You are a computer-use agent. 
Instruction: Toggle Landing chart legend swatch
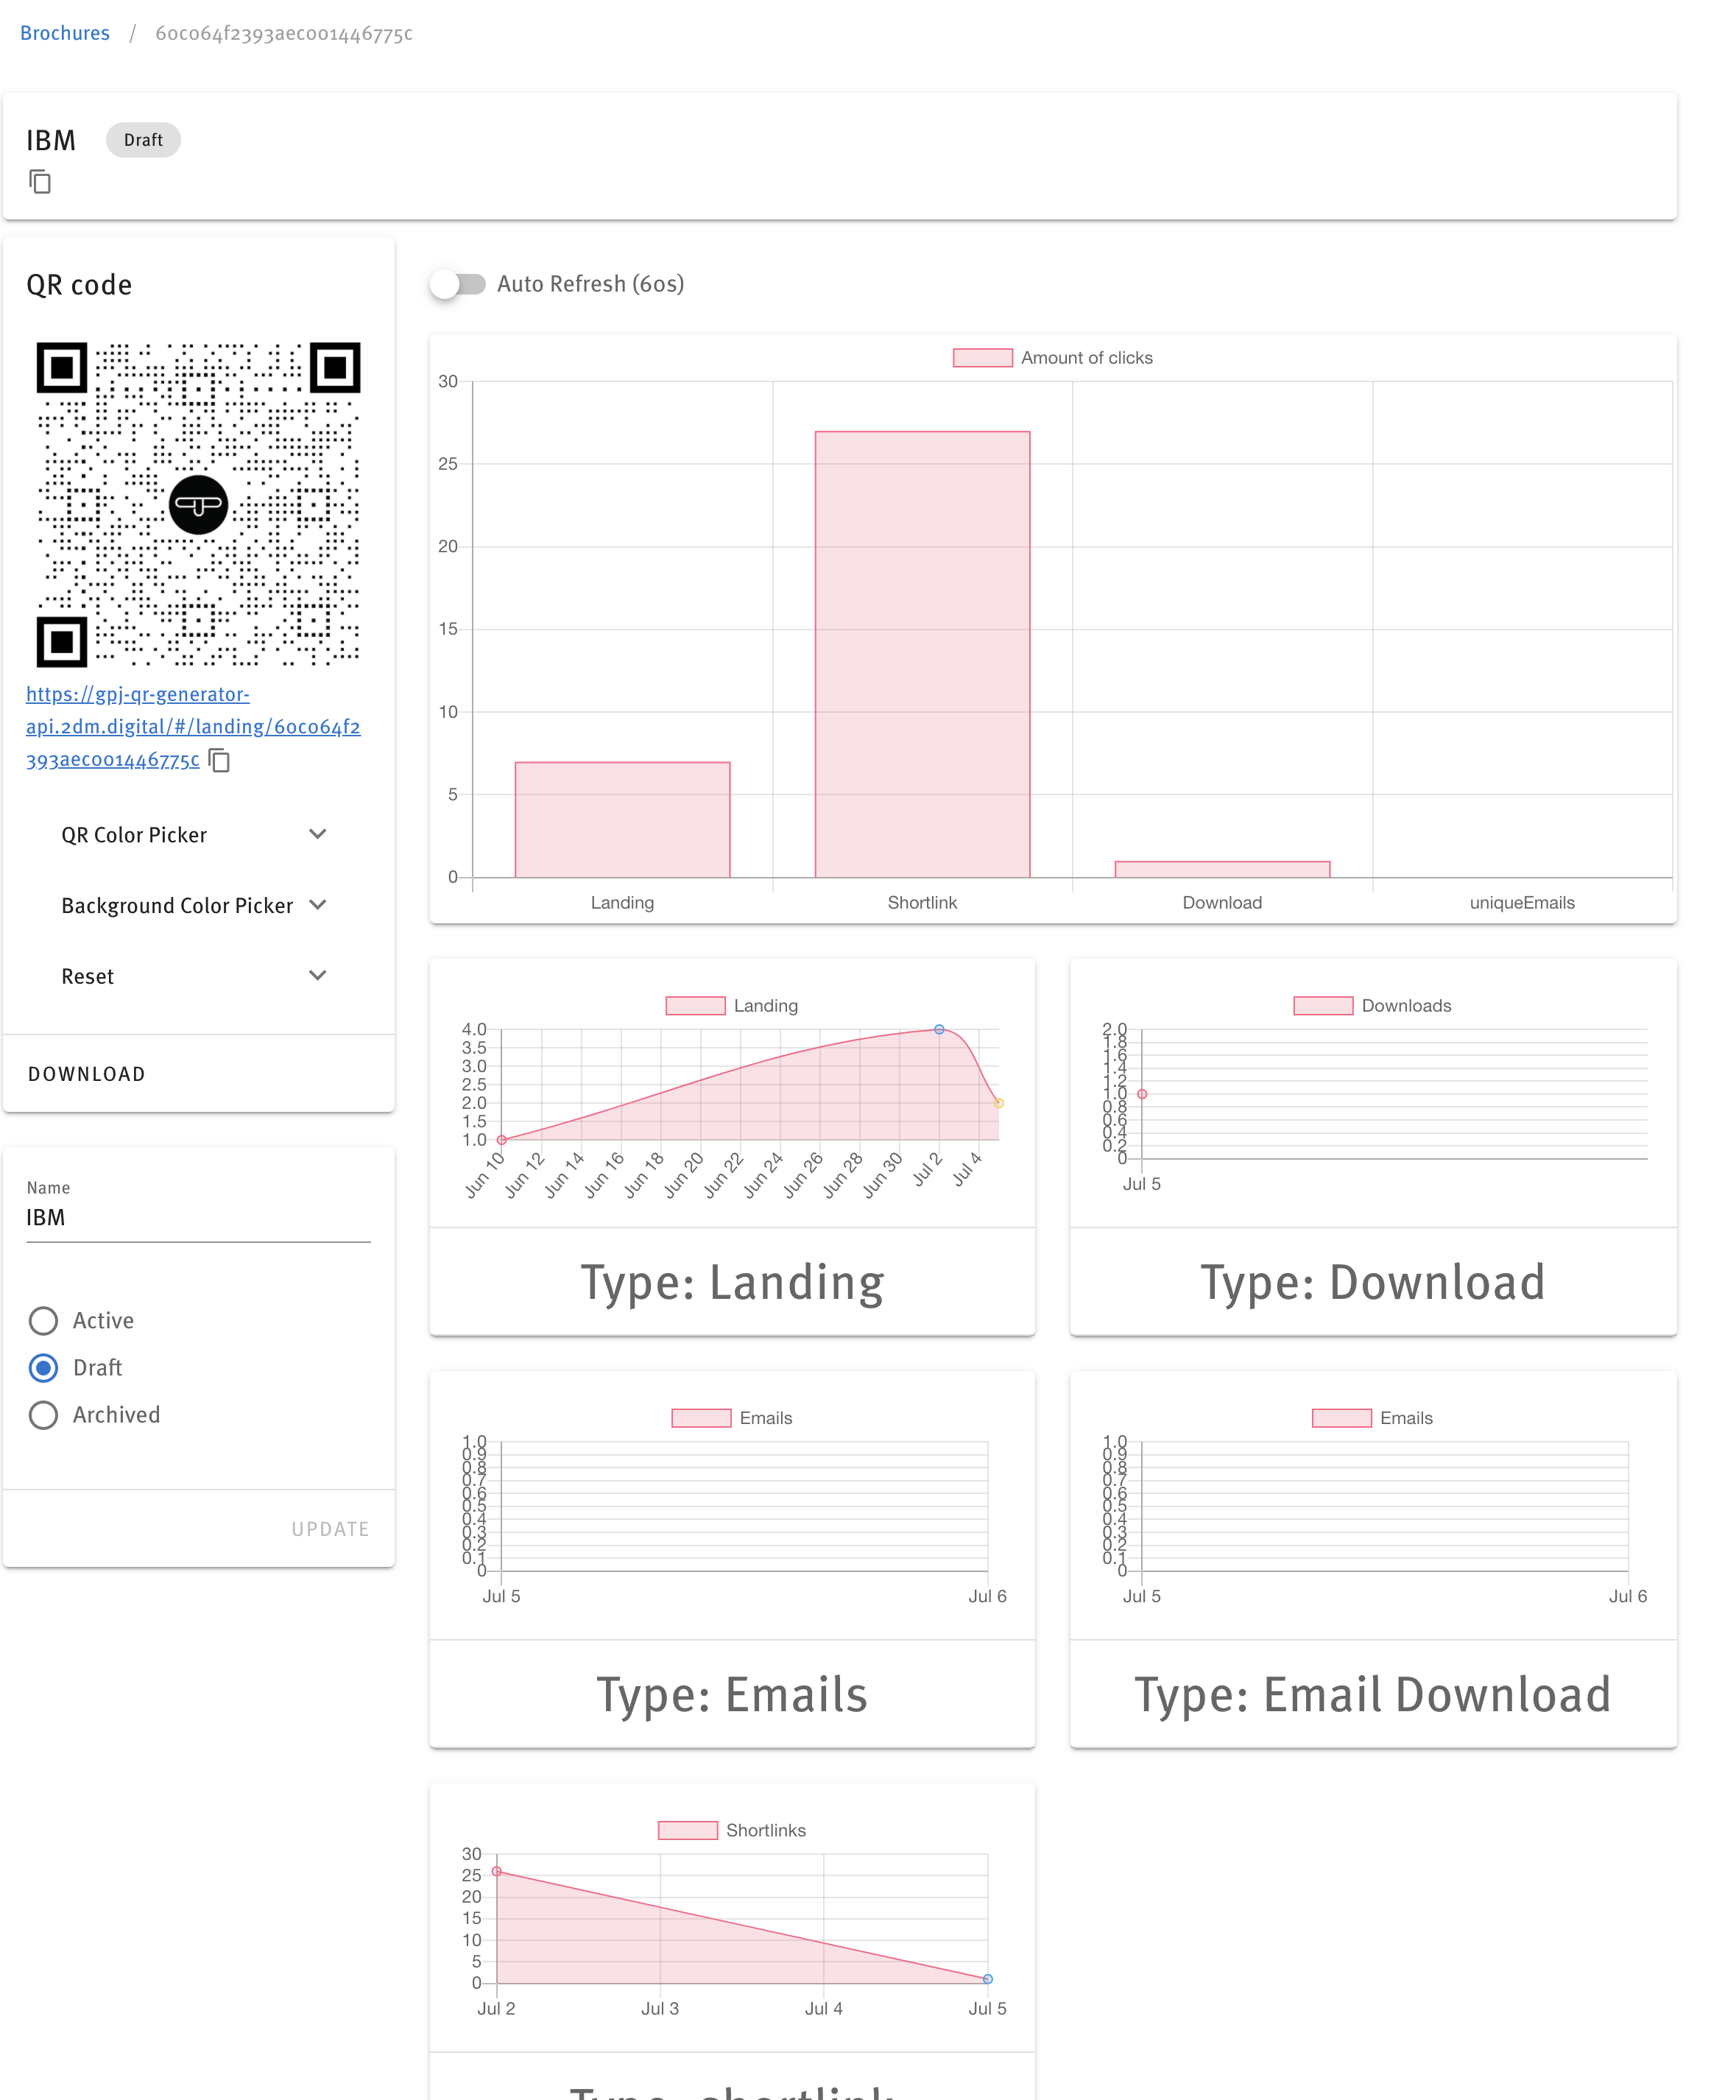[695, 1006]
